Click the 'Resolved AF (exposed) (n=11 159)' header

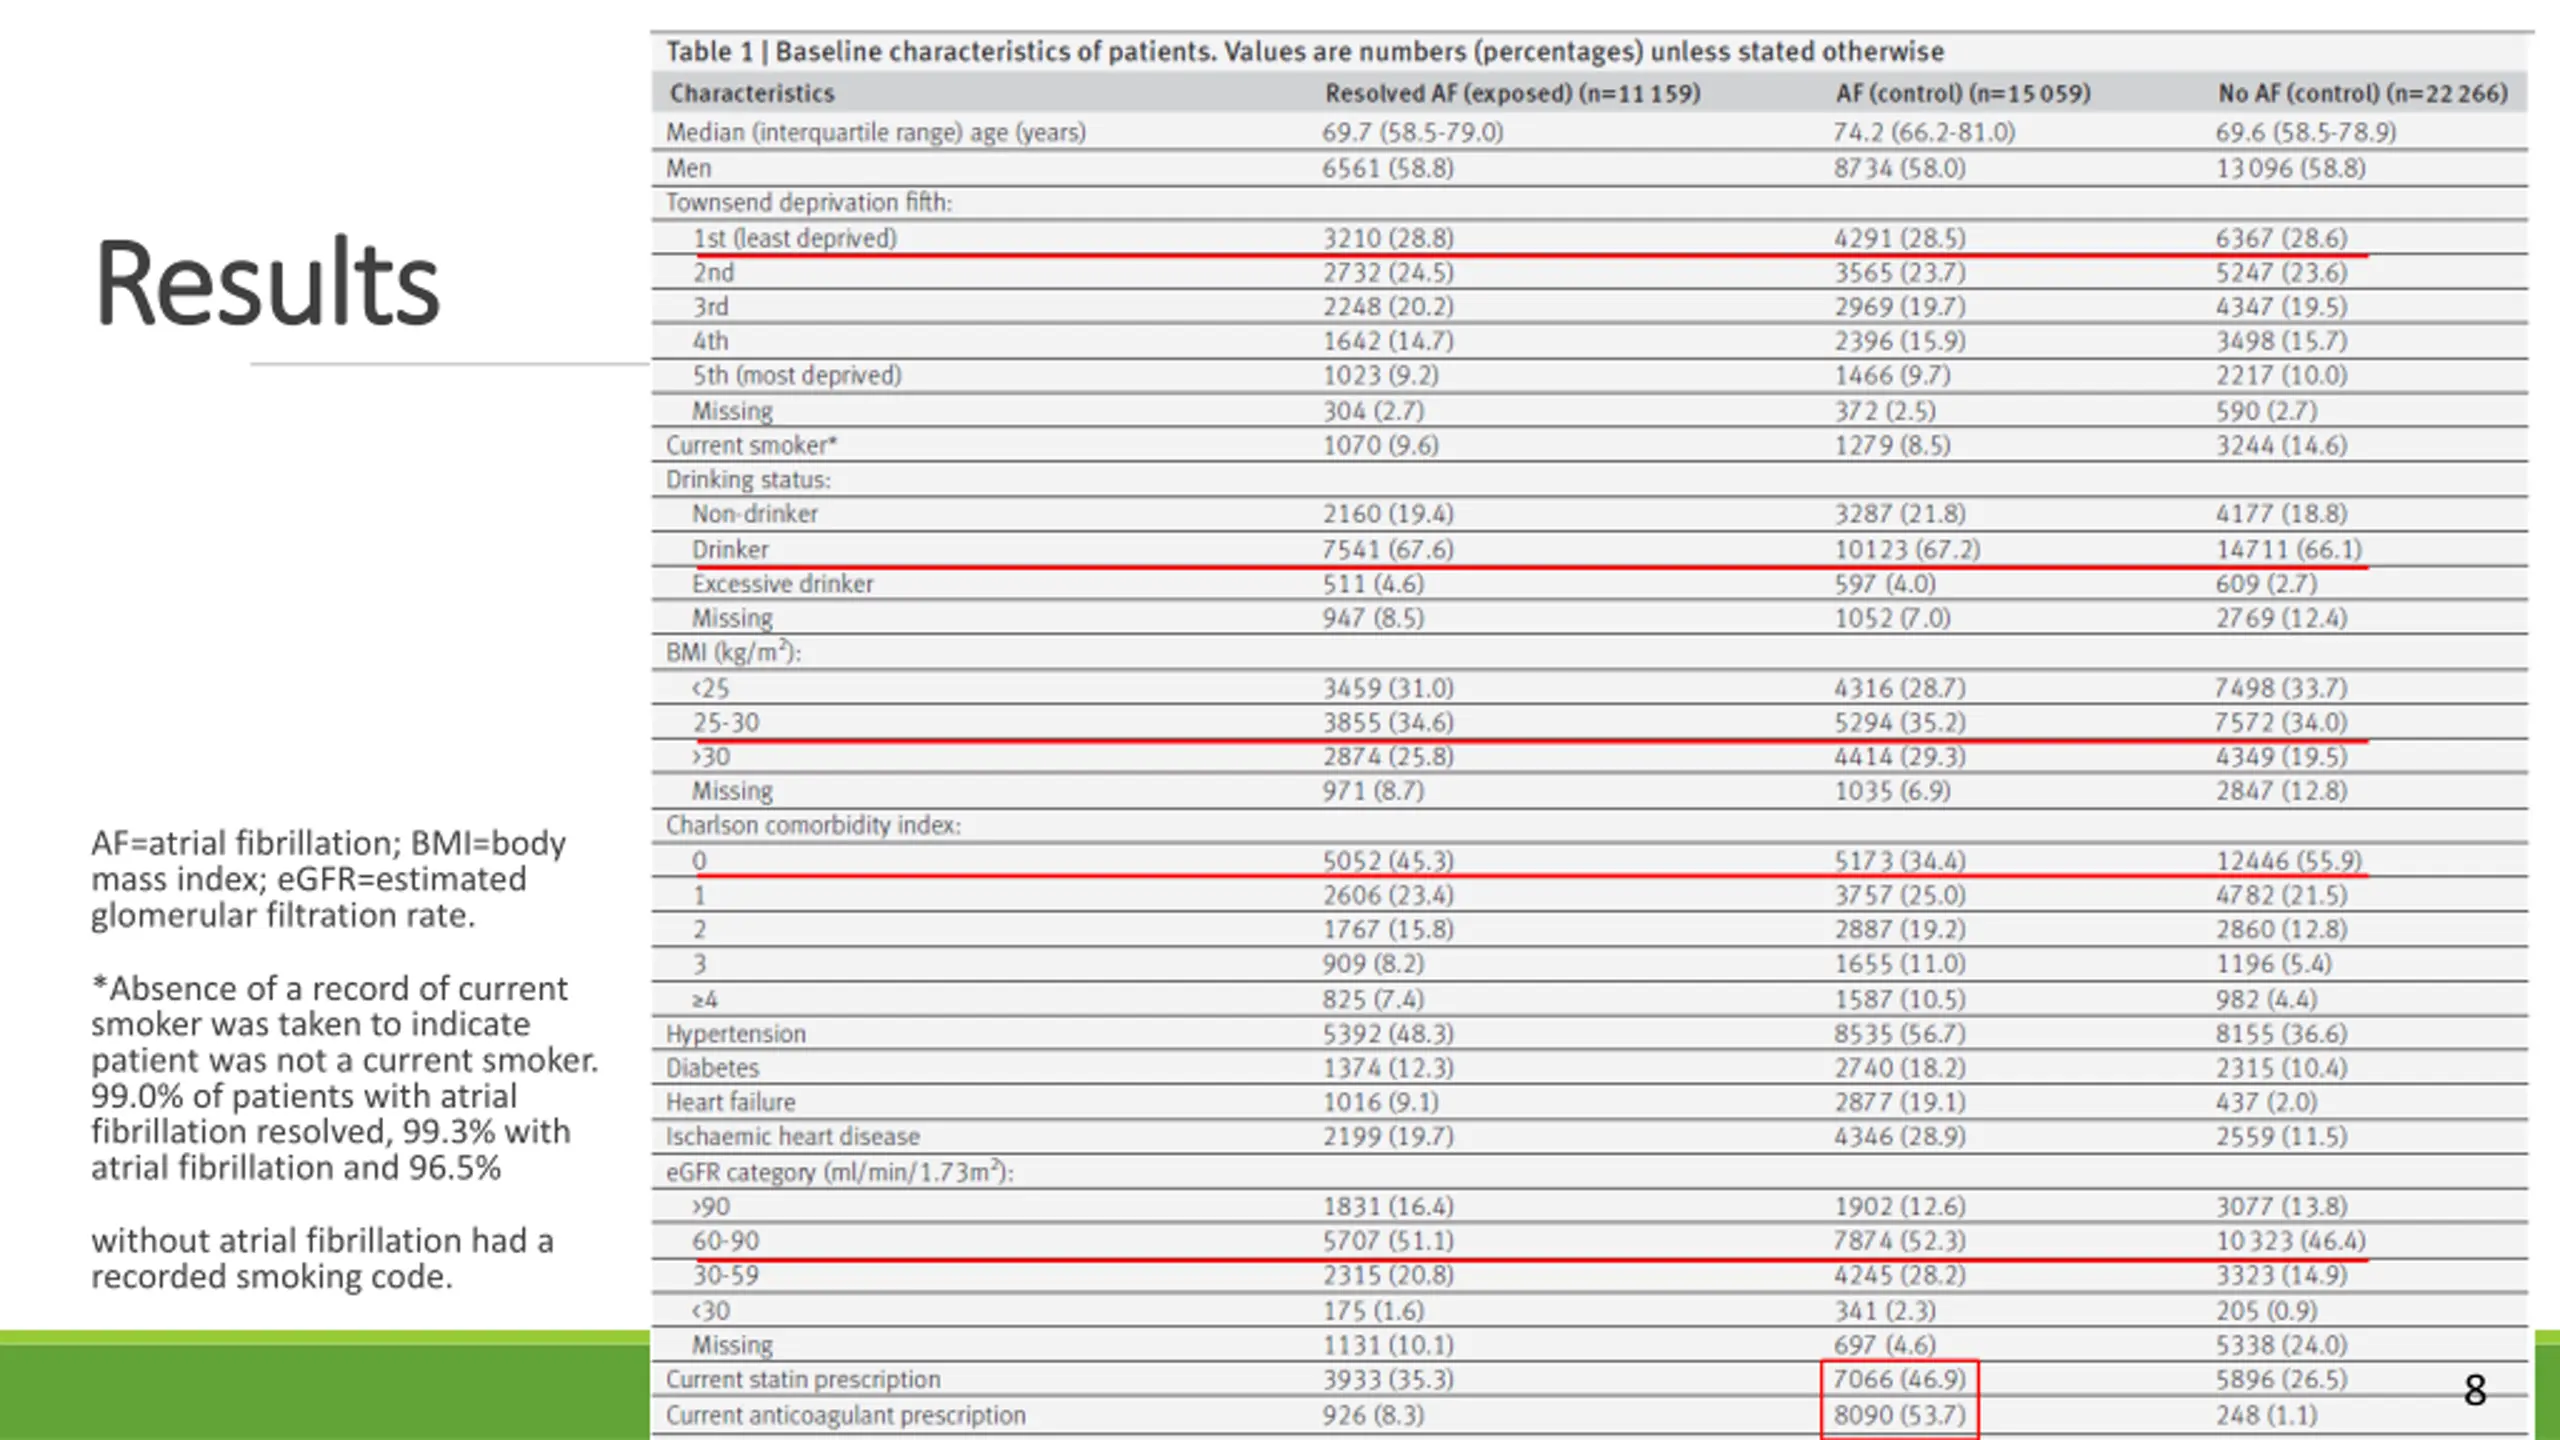point(1513,94)
